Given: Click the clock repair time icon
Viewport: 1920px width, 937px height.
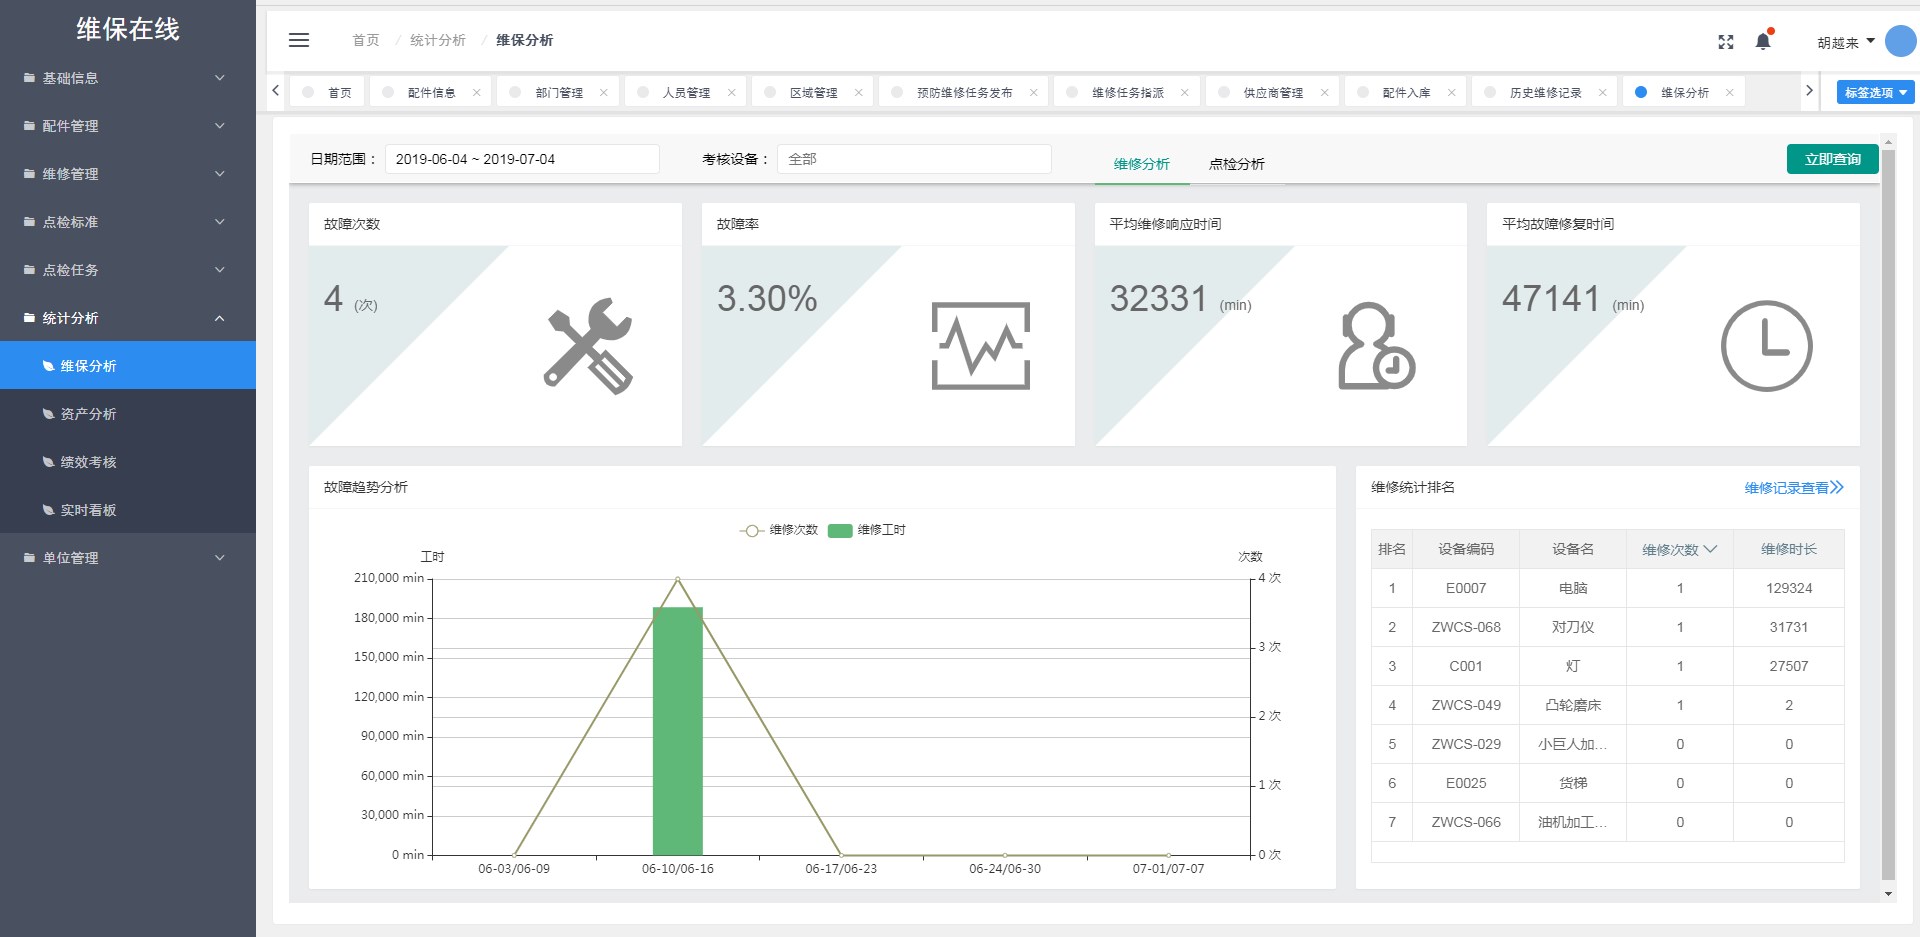Looking at the screenshot, I should [x=1767, y=346].
